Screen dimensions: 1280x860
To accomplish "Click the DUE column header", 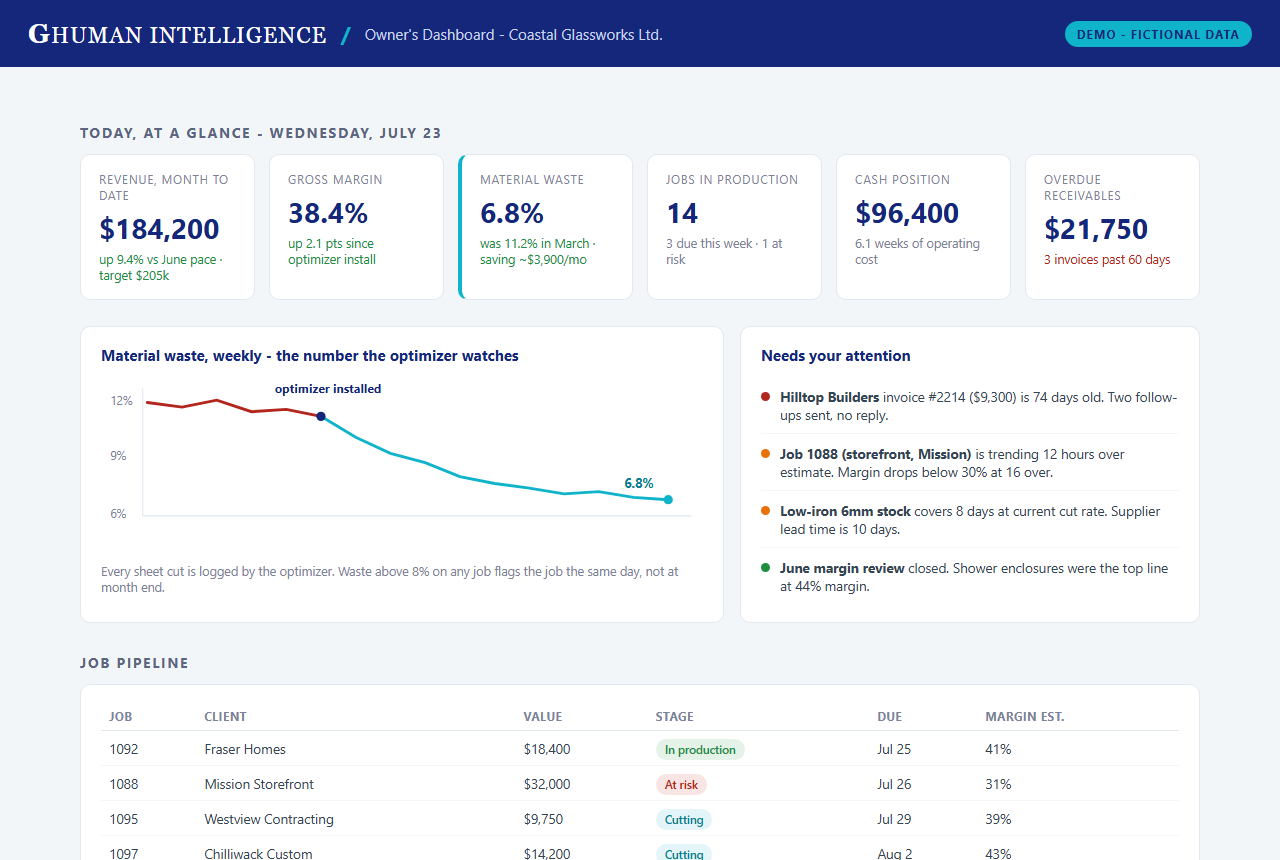I will (x=890, y=717).
